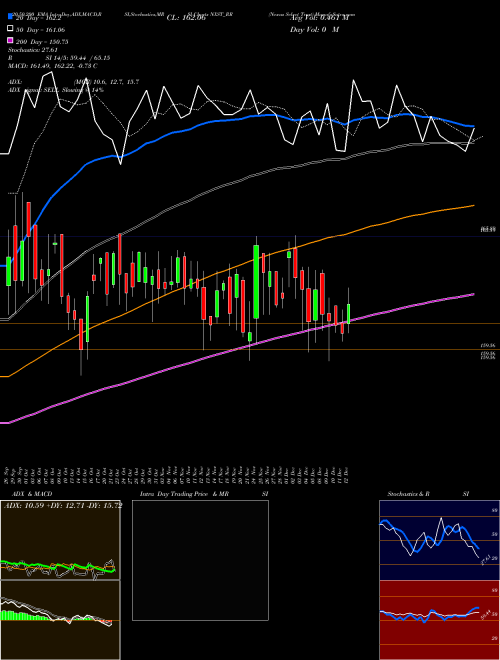Click the 'SI 14/5: 59.44 / 65.15' readout
The image size is (500, 660).
click(78, 58)
